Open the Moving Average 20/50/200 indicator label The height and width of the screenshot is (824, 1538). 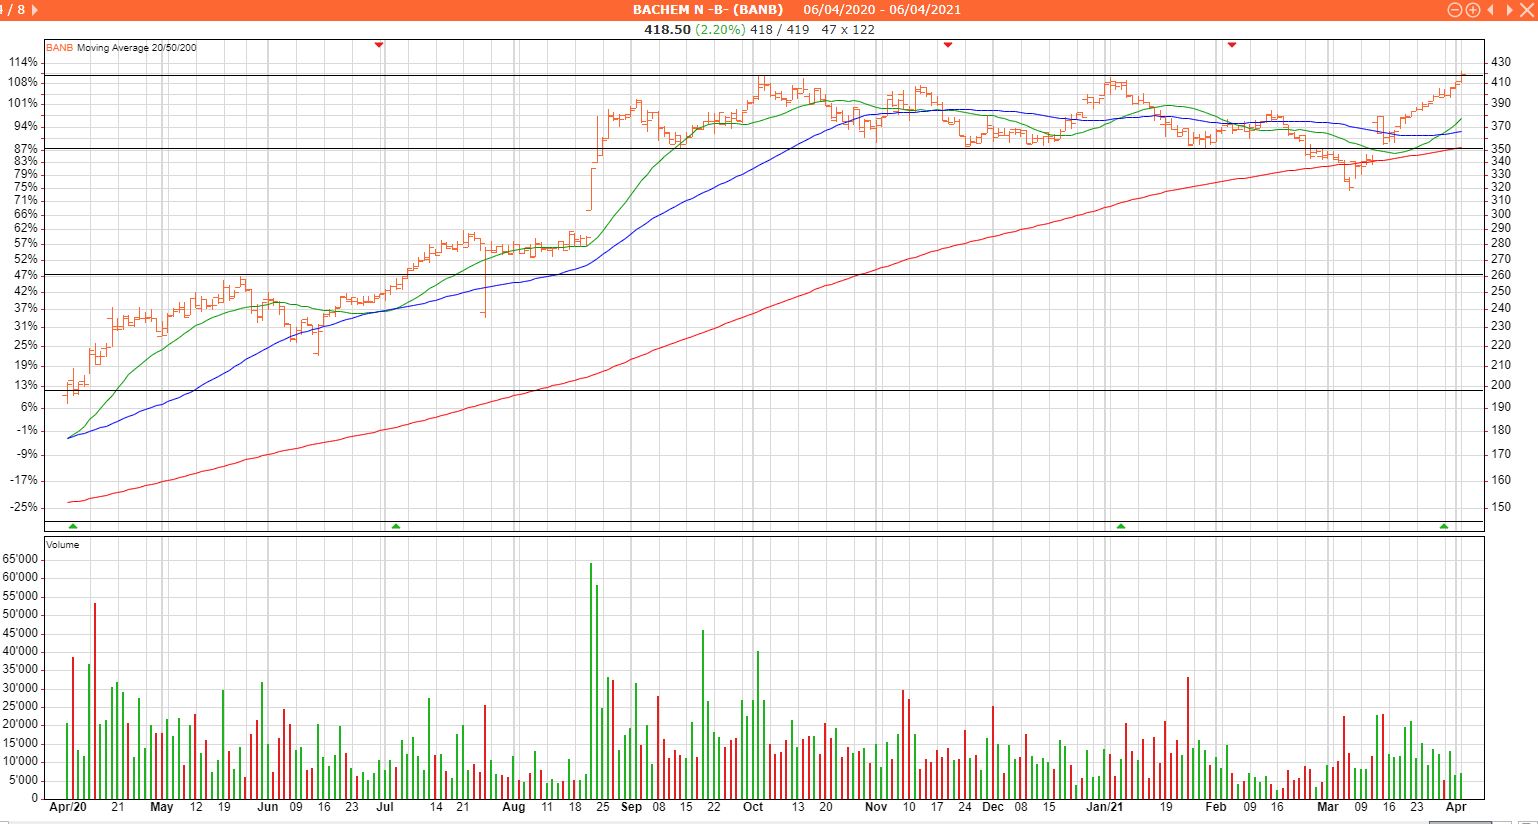(137, 48)
